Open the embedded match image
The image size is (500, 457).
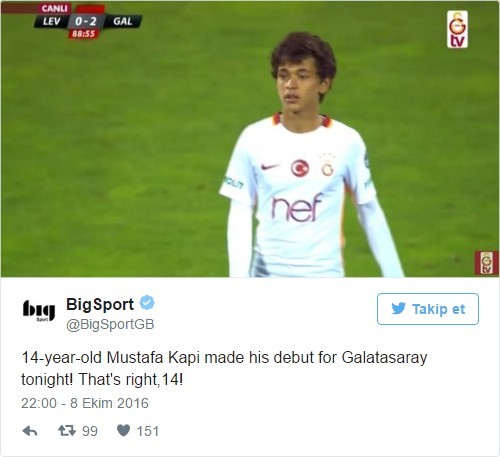point(250,139)
